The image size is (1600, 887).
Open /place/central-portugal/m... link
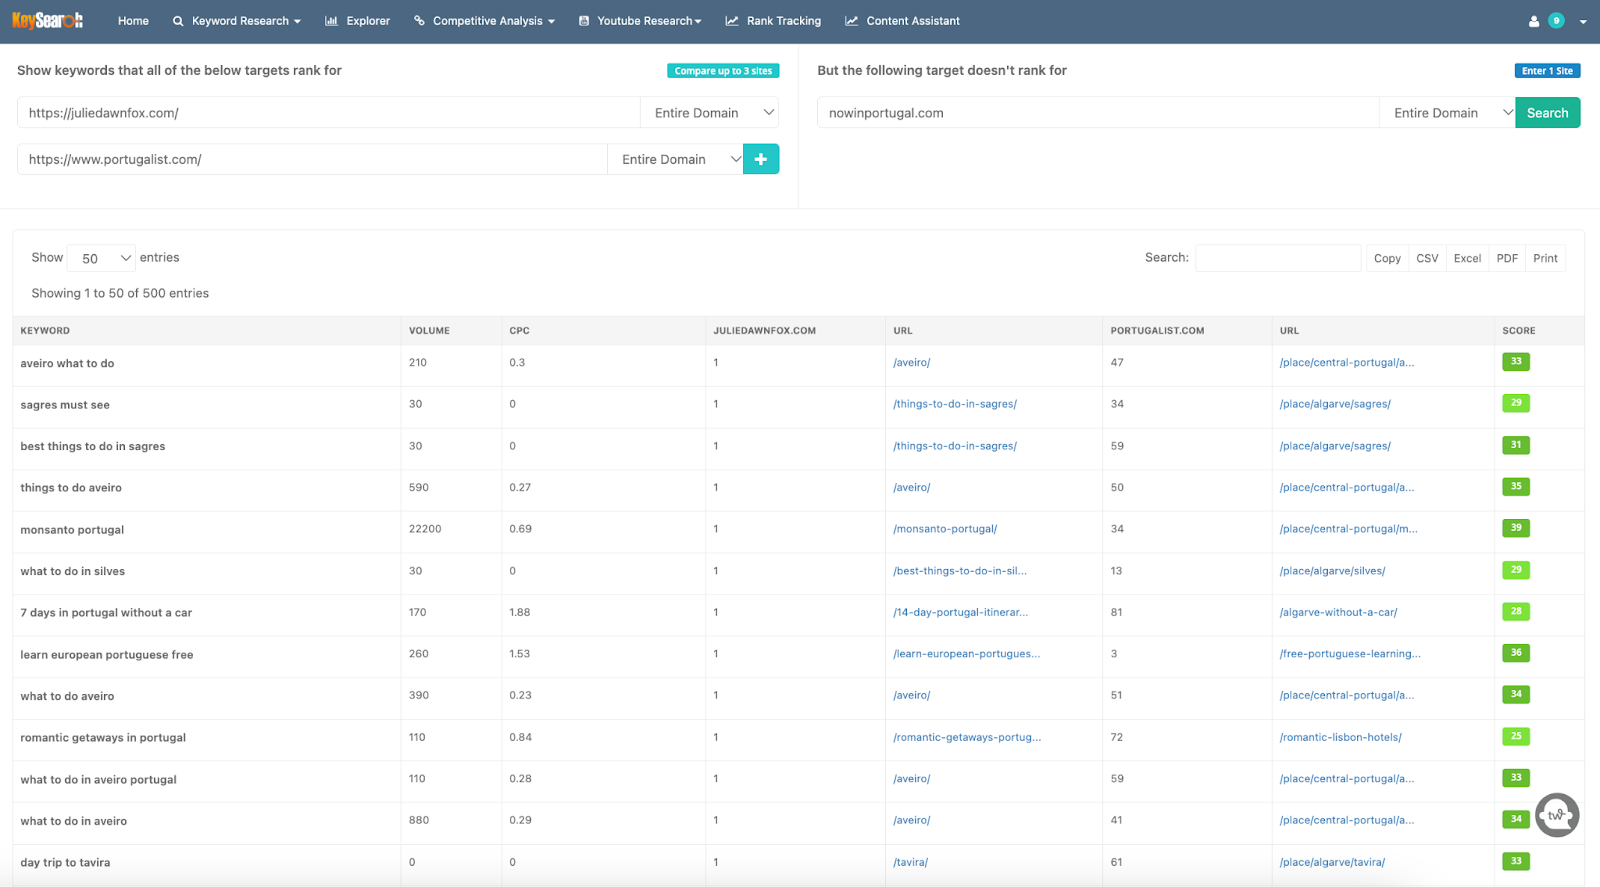pos(1348,529)
